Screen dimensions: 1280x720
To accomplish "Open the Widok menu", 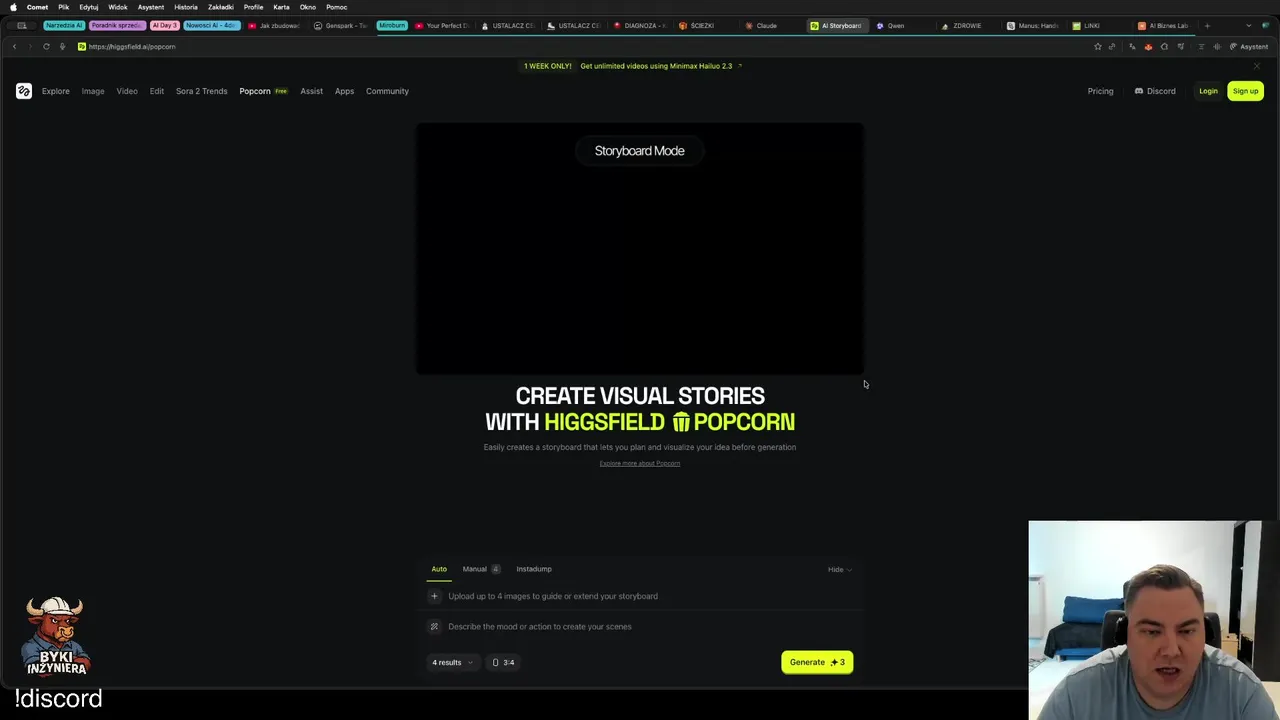I will pos(118,7).
